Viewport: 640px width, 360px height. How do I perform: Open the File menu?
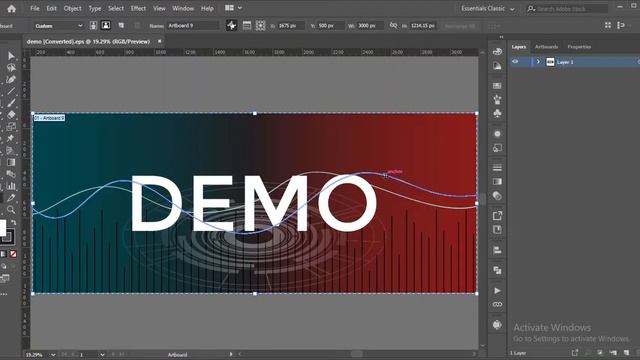pos(35,8)
